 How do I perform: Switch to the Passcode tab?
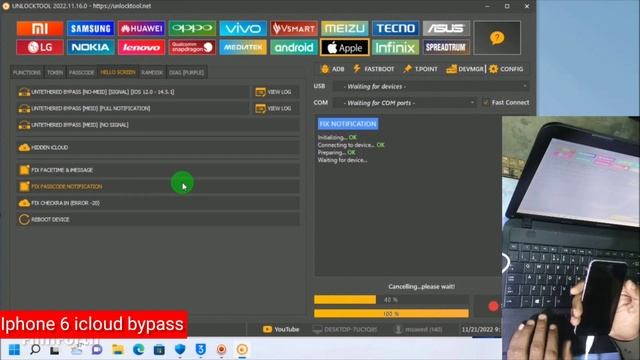(x=81, y=72)
